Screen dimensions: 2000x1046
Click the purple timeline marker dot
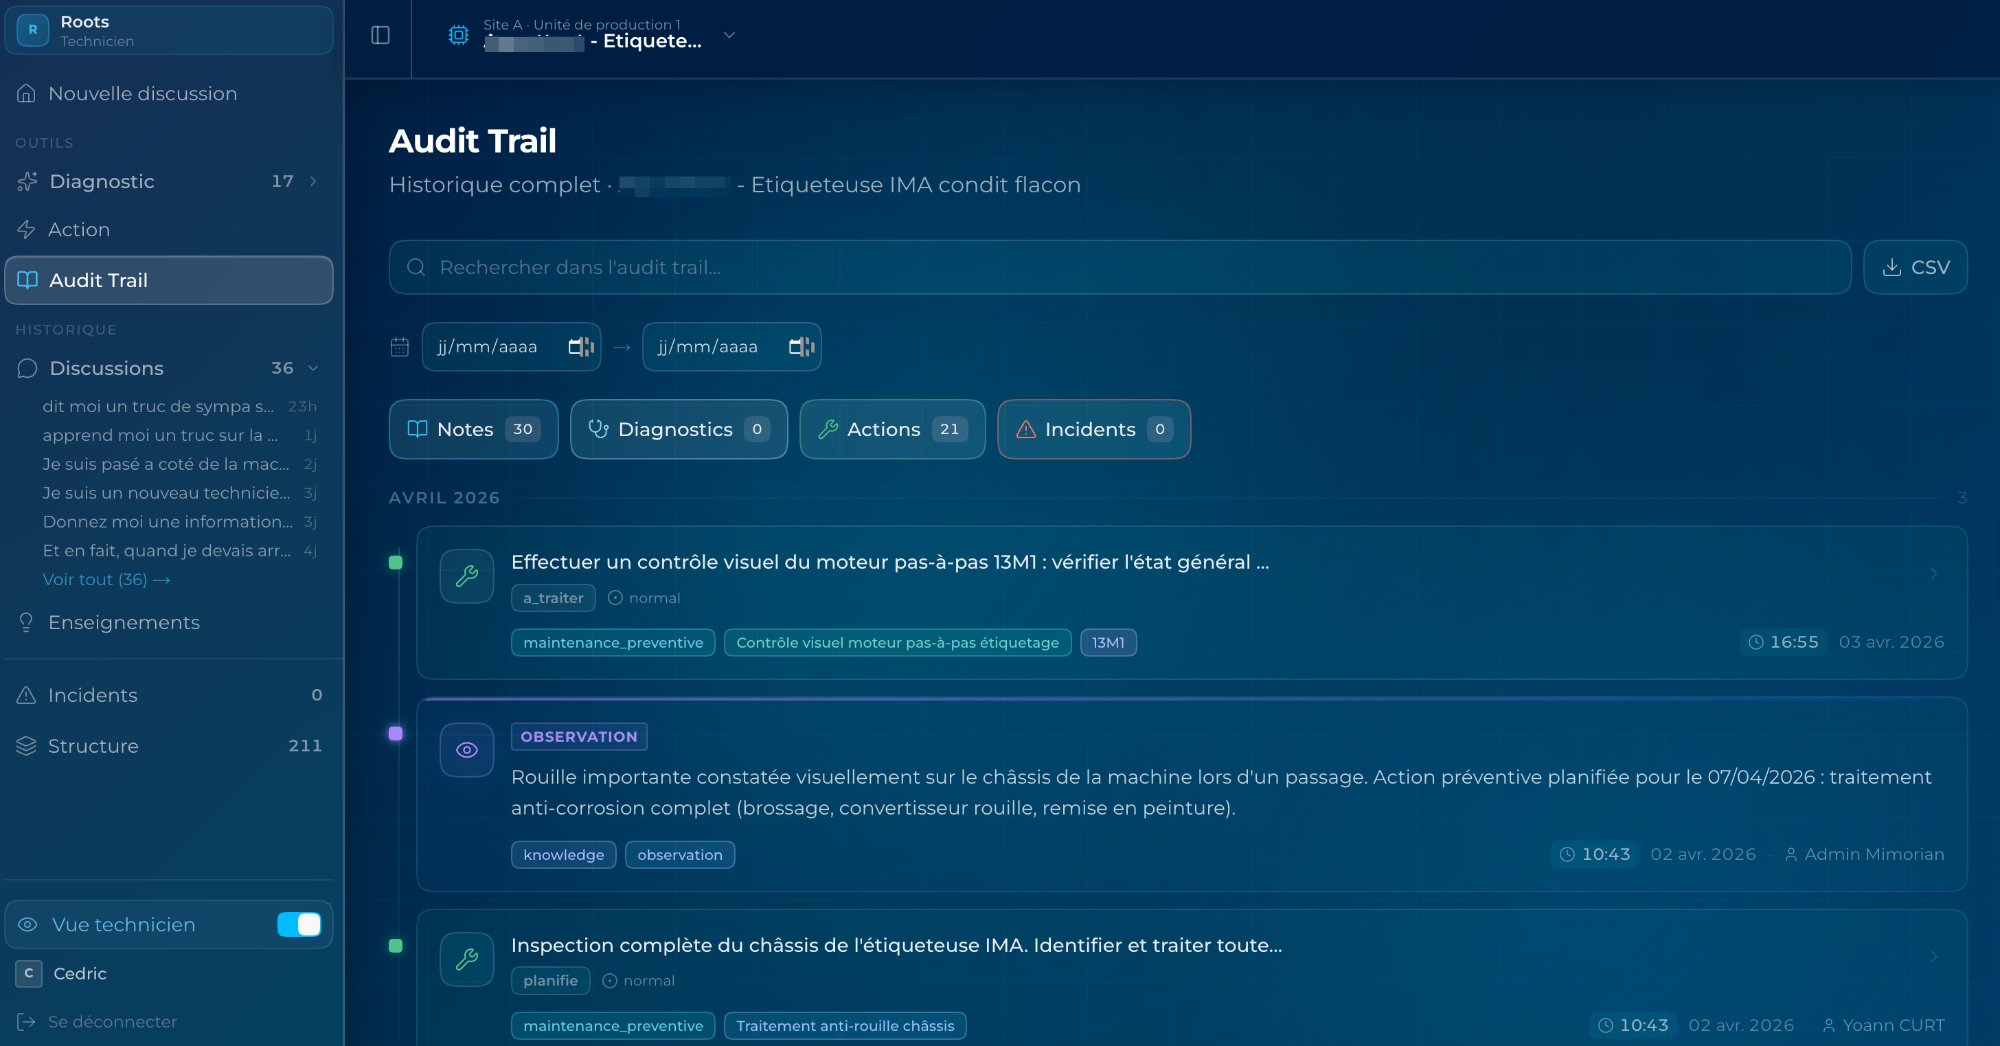click(396, 734)
